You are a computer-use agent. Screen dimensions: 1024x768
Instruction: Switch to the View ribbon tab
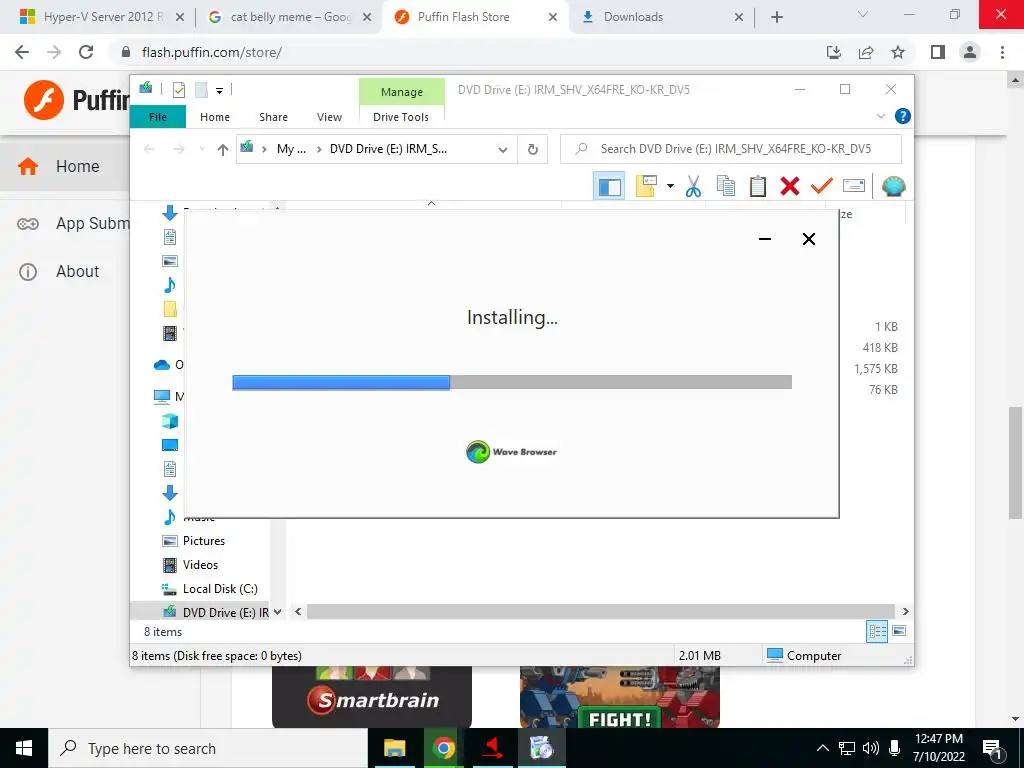click(x=329, y=117)
